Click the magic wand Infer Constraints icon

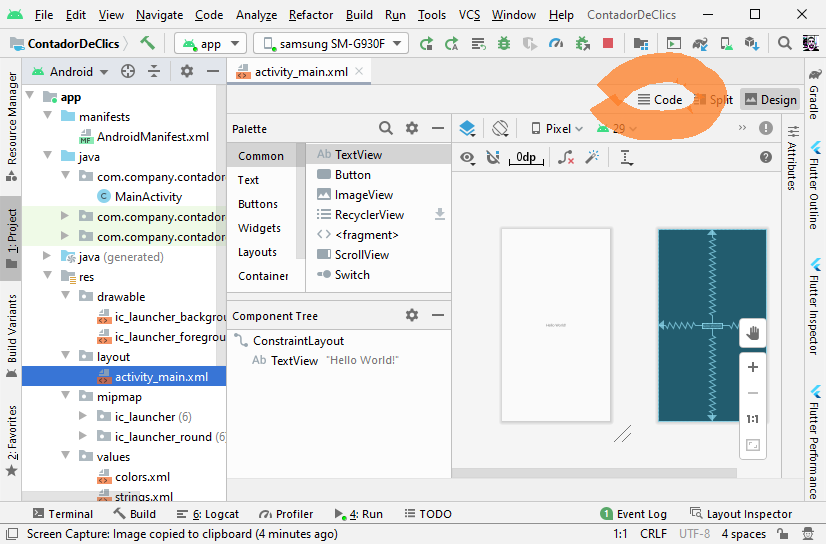pos(592,157)
